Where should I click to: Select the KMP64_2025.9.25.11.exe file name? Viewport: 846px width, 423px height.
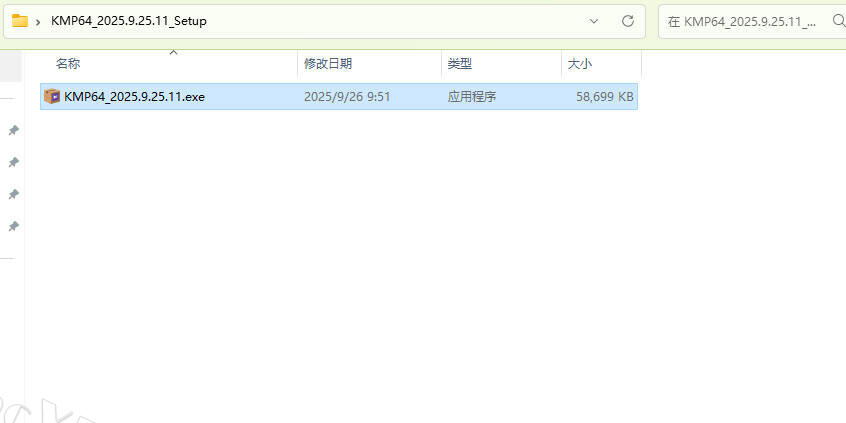(134, 97)
